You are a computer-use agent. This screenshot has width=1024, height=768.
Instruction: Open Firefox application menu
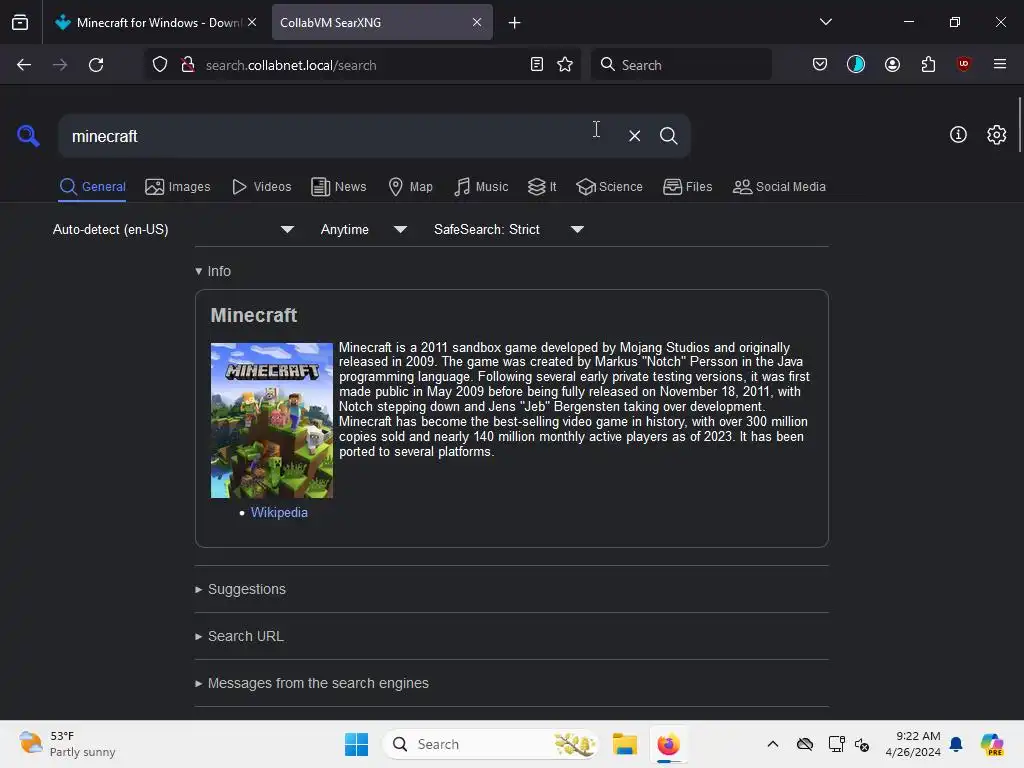point(999,65)
